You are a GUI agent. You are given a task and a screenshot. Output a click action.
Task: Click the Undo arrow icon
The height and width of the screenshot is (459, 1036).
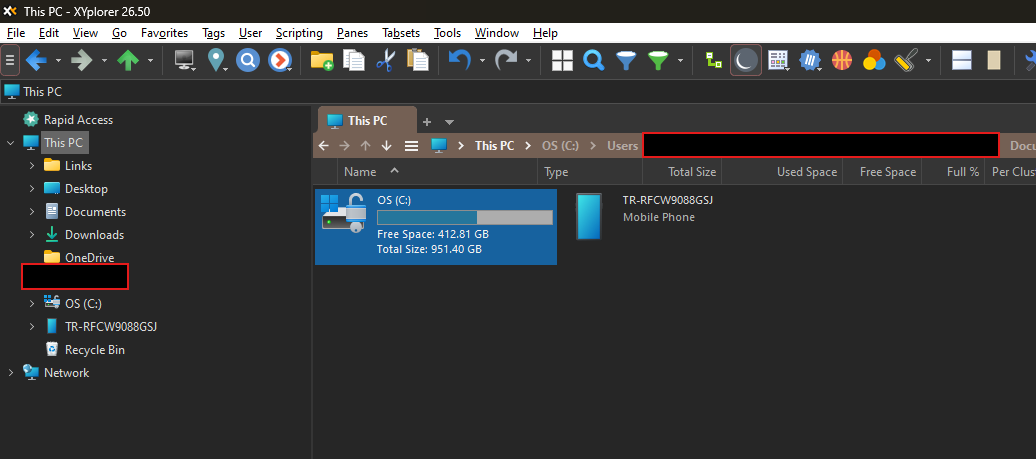459,60
